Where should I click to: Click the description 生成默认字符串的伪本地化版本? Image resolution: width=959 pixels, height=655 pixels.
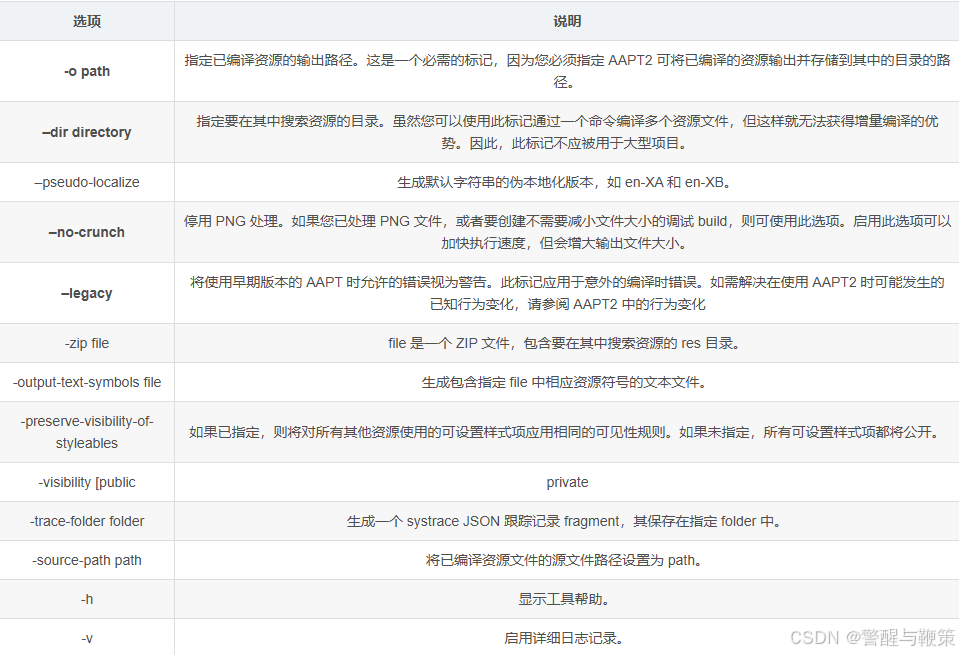click(567, 182)
